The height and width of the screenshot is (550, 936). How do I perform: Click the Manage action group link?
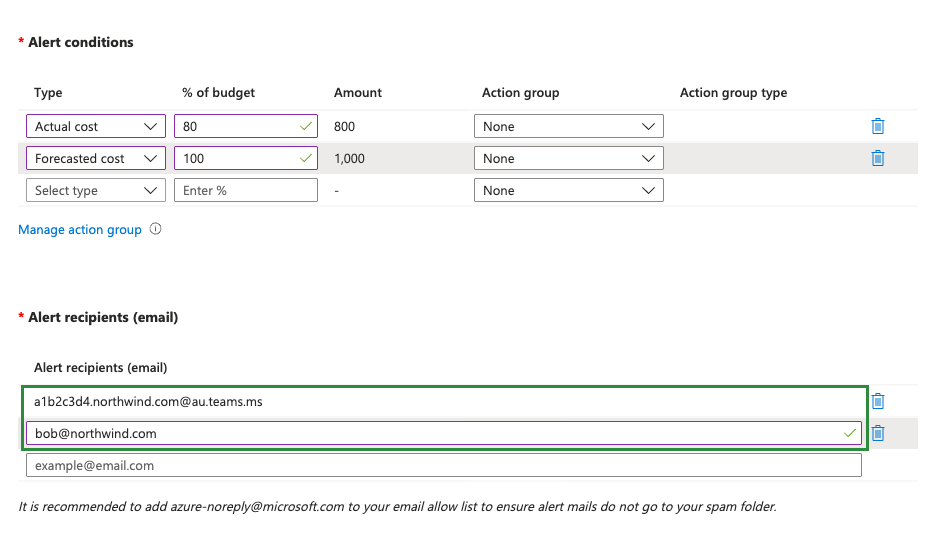80,230
